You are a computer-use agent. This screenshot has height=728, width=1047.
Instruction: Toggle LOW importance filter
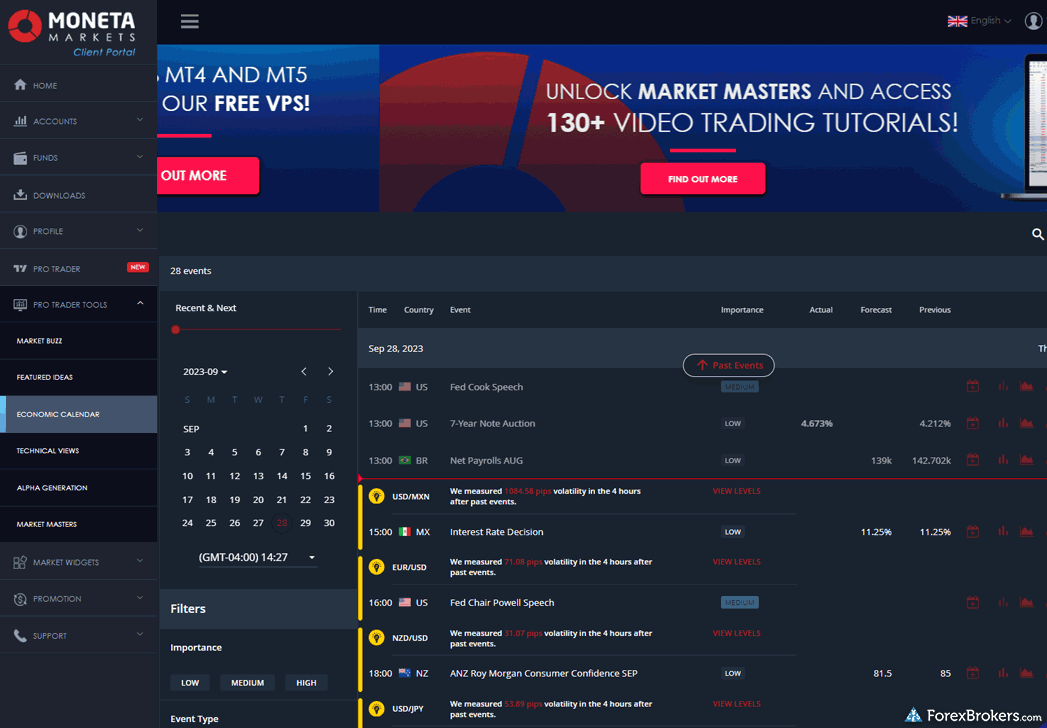pyautogui.click(x=190, y=683)
